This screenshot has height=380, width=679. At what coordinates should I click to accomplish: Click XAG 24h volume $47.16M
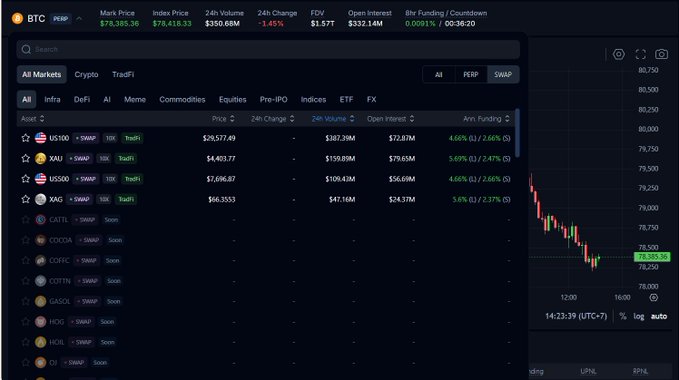tap(342, 199)
